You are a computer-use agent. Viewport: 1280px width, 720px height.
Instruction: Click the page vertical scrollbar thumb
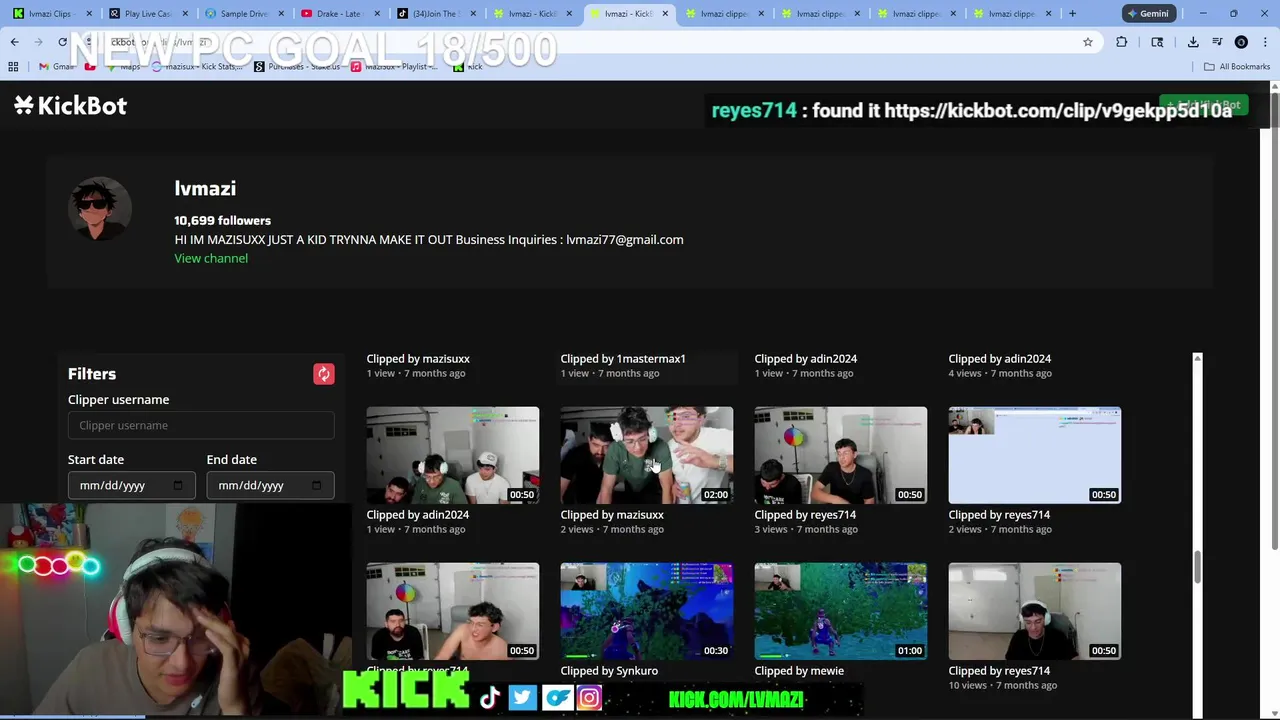[1273, 320]
